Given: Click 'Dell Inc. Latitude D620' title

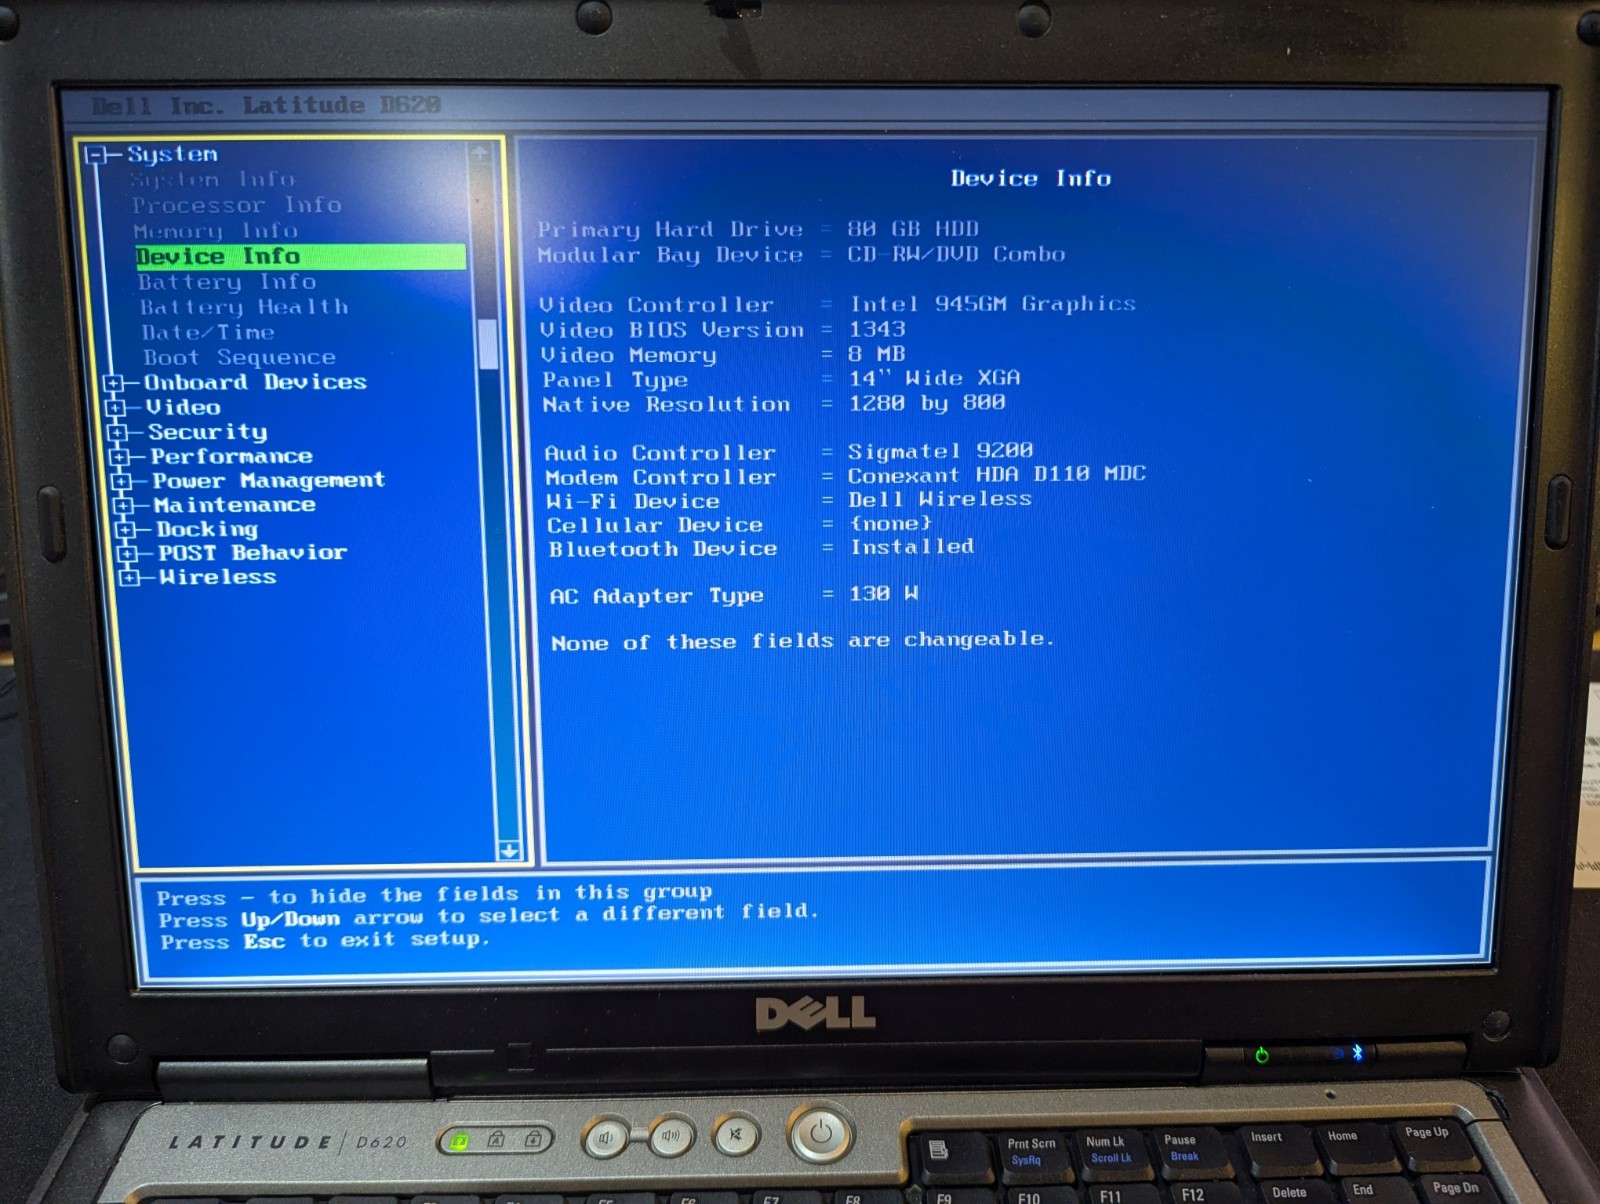Looking at the screenshot, I should click(266, 105).
